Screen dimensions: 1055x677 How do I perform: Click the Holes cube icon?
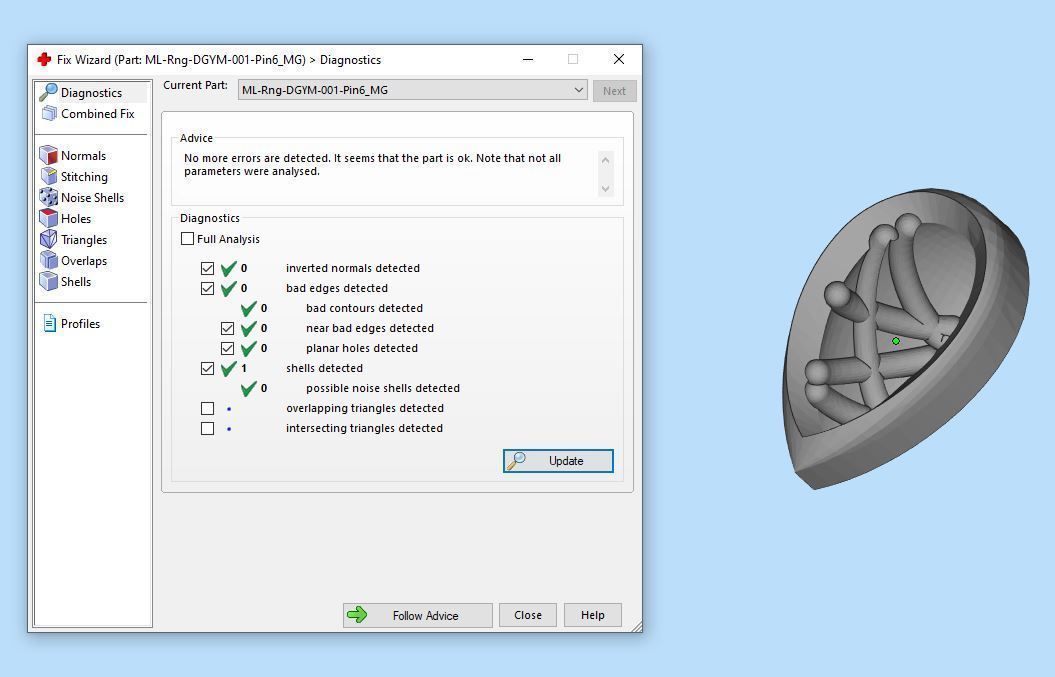pos(48,218)
